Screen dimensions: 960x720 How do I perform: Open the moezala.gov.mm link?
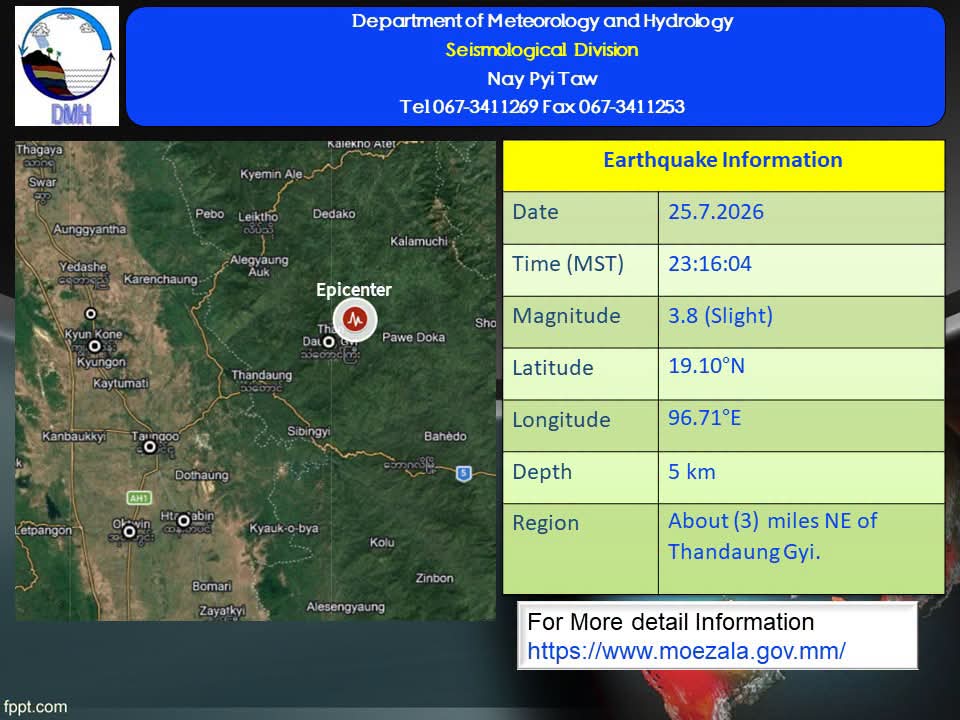coord(686,651)
